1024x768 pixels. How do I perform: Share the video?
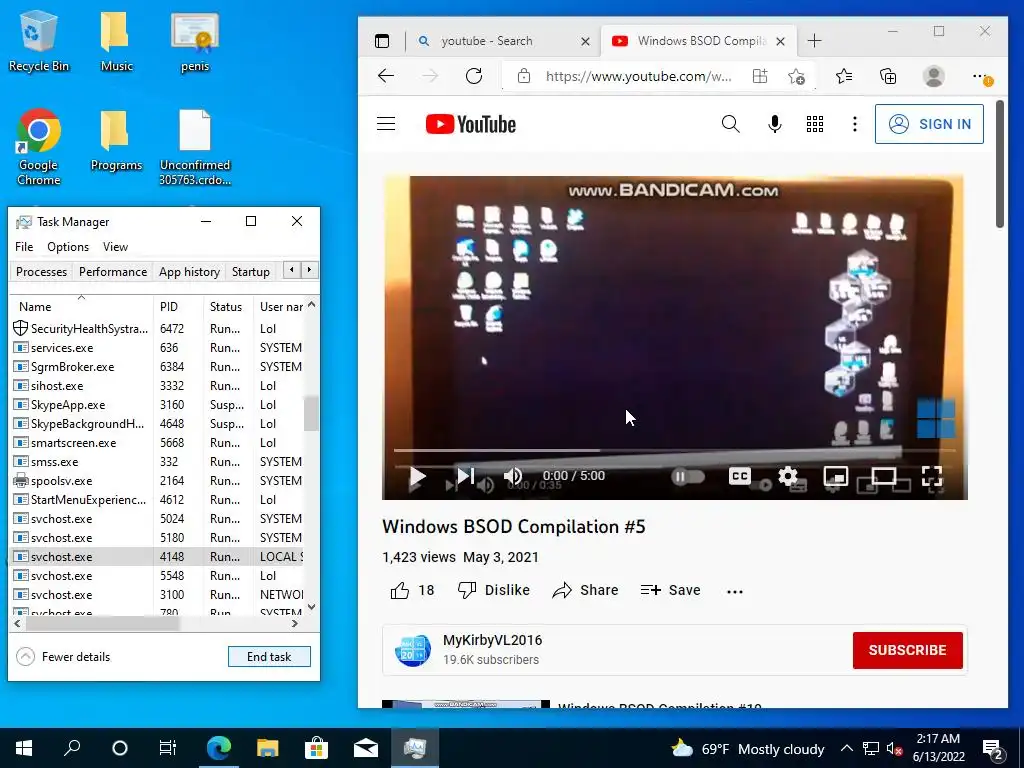pos(585,590)
